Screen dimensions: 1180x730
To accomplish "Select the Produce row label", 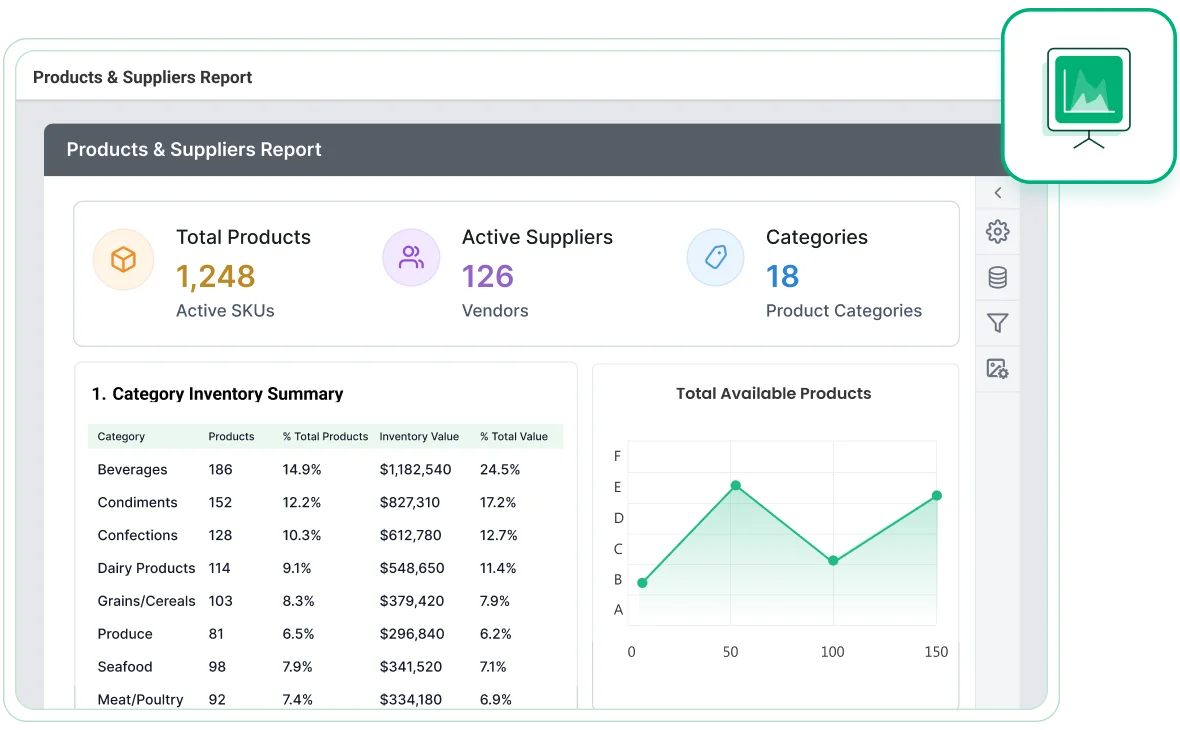I will tap(125, 634).
